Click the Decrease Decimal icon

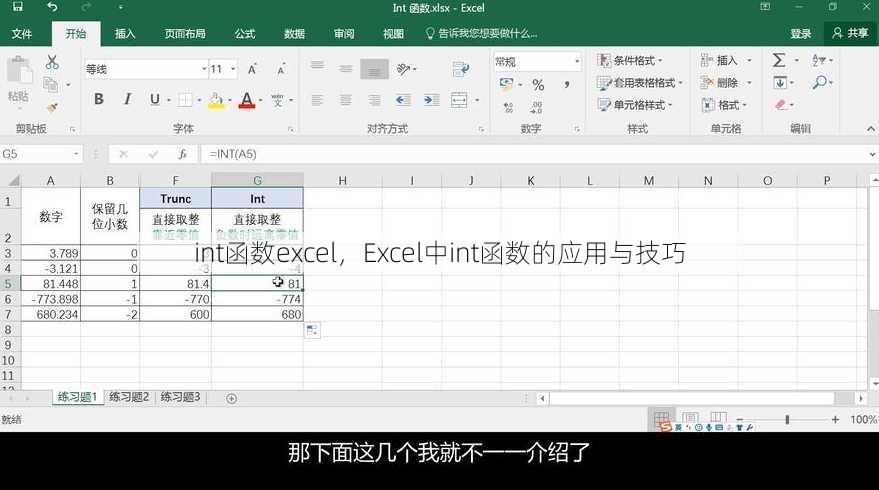tap(536, 107)
